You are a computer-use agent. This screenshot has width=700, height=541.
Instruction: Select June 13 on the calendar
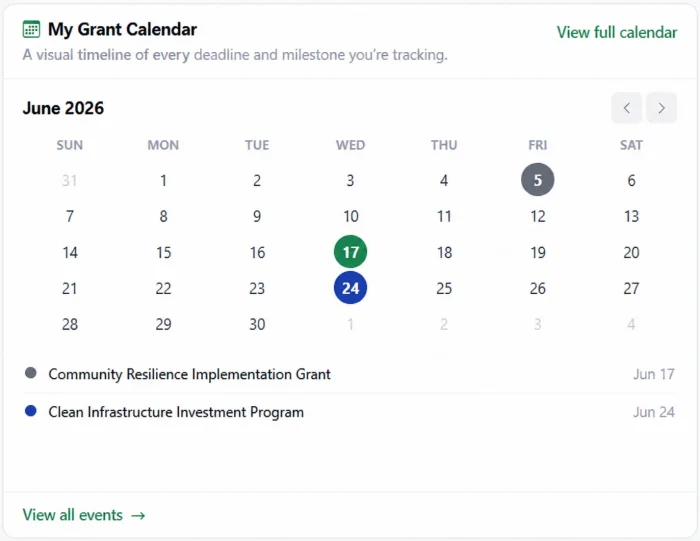(631, 216)
